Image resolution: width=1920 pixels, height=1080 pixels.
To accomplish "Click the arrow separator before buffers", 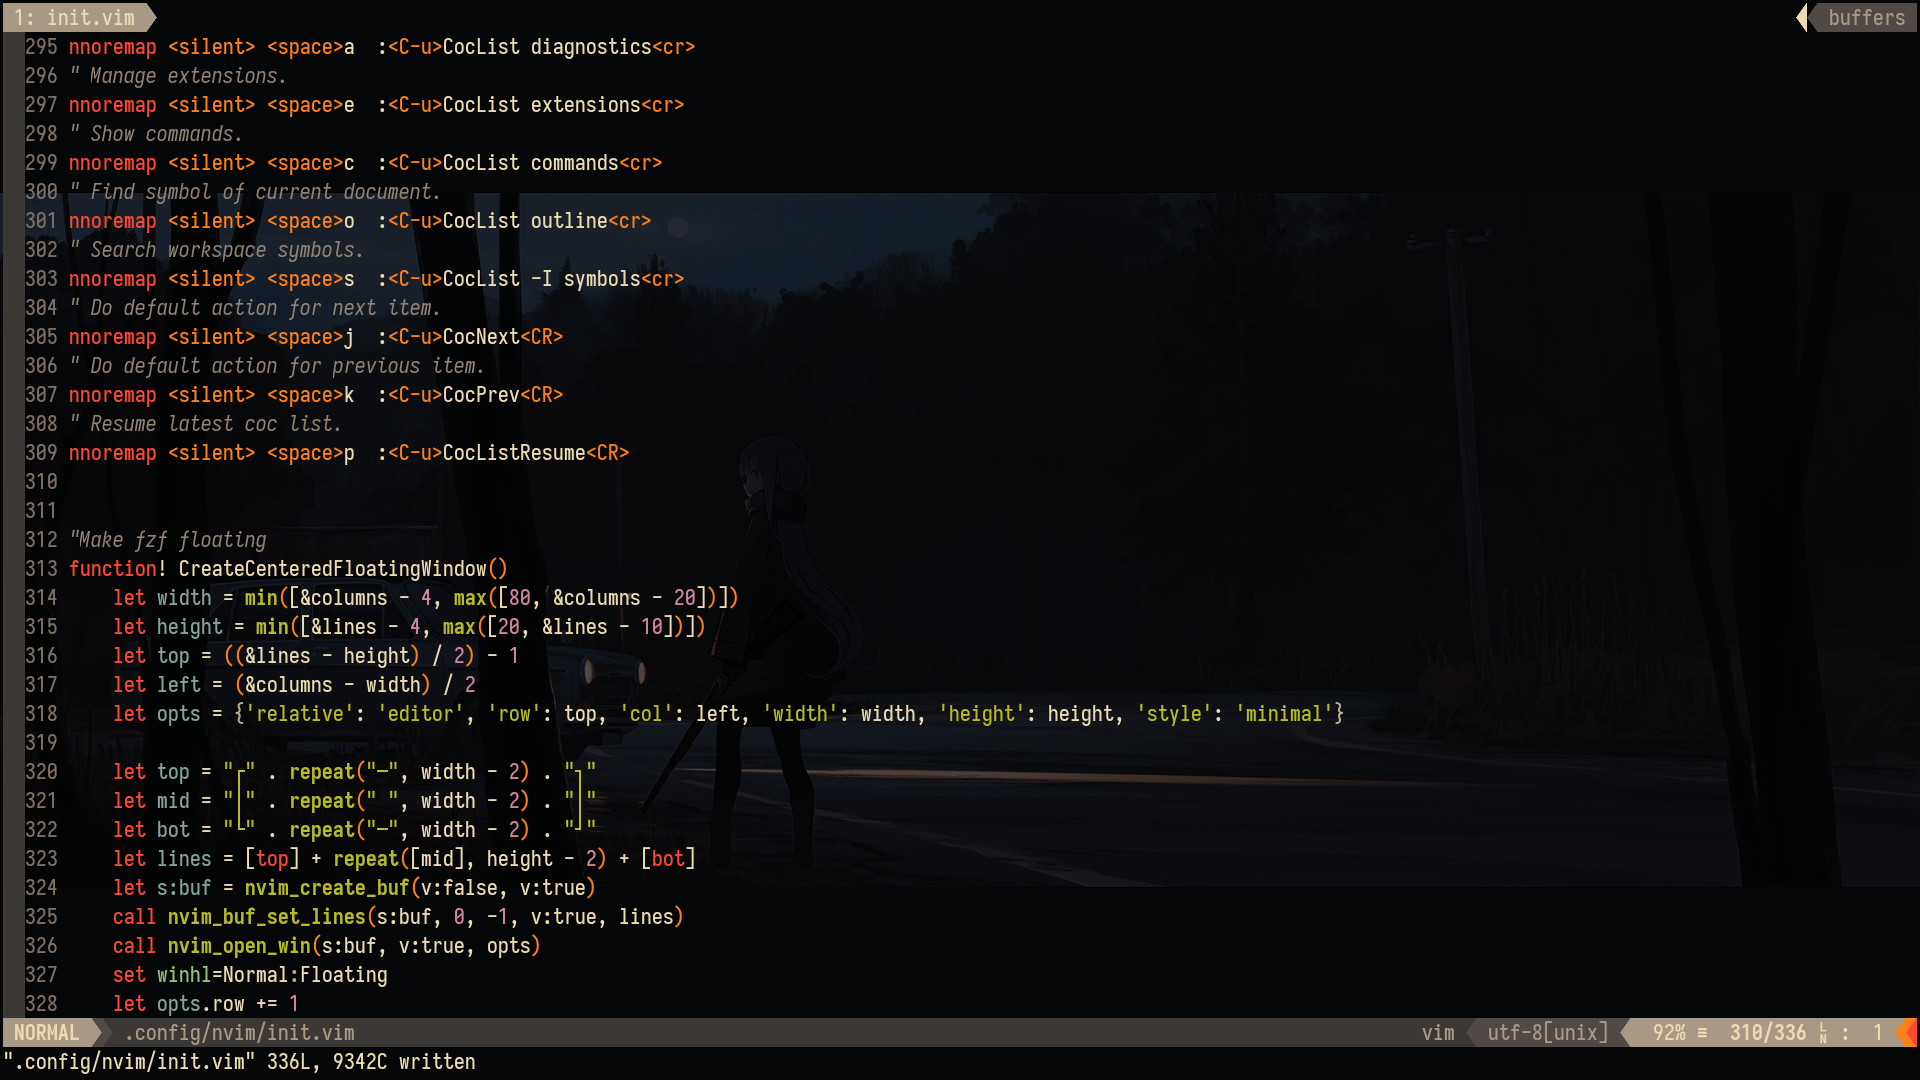I will tap(1802, 17).
